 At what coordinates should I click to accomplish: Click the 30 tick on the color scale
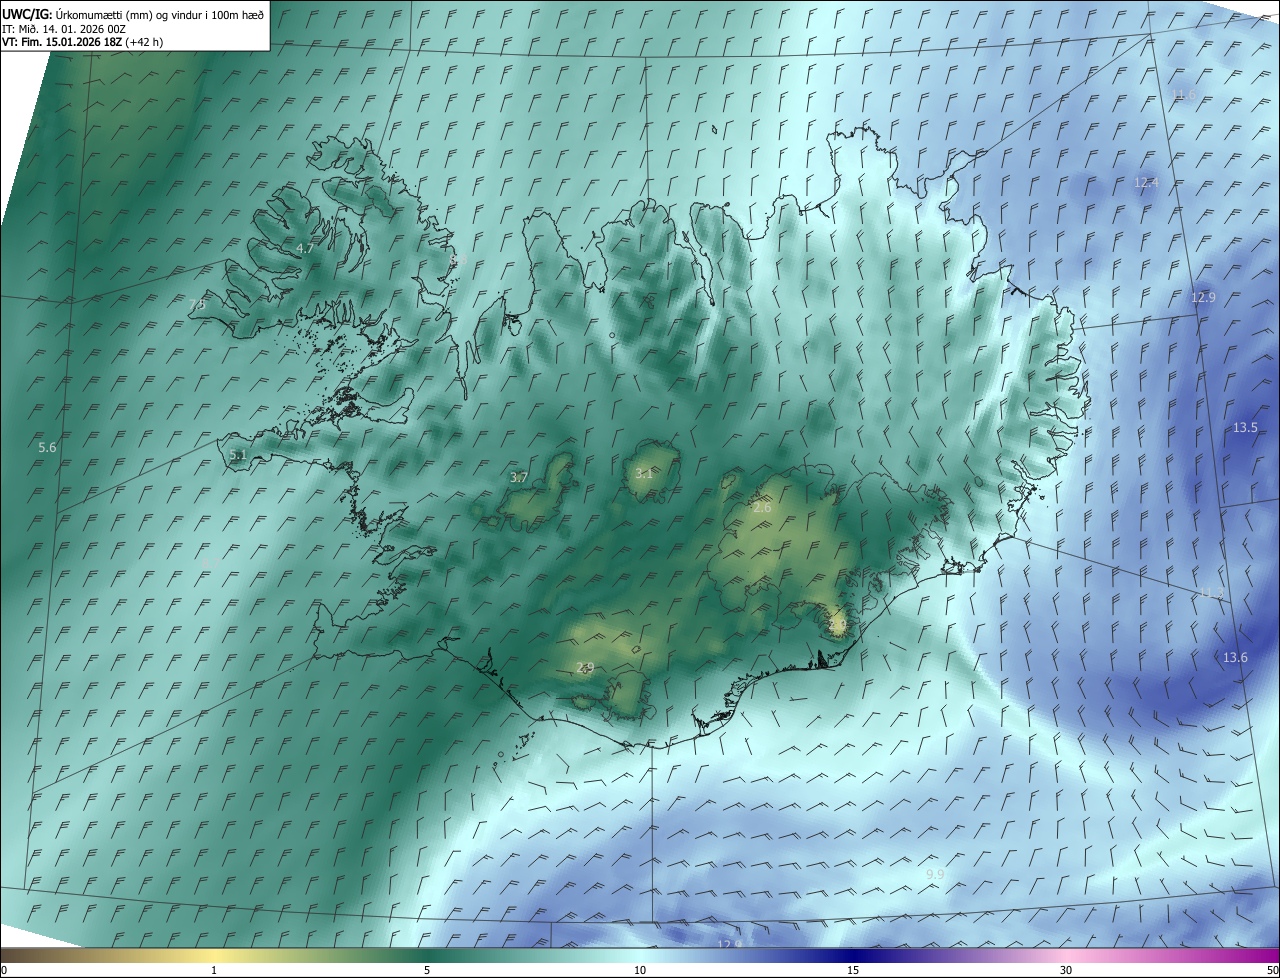[x=1066, y=970]
